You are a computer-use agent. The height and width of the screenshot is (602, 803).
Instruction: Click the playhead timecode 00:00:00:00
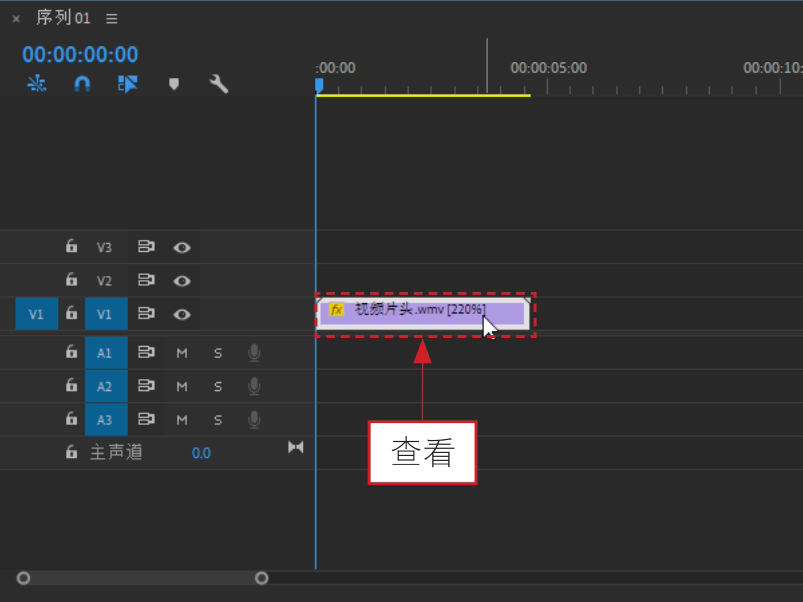[80, 54]
